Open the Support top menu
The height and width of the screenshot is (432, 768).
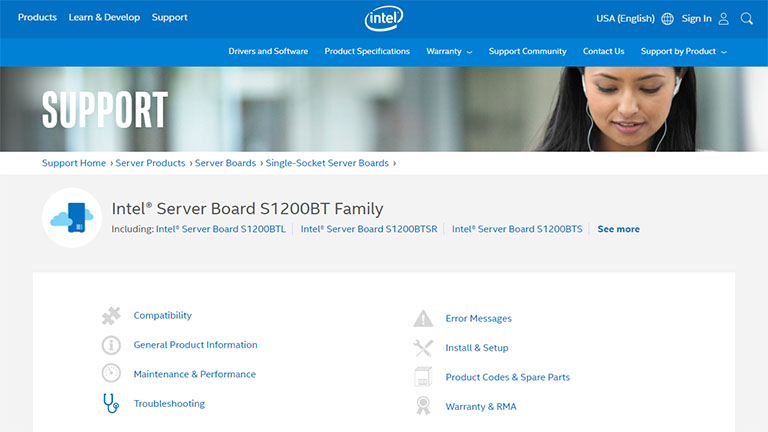(169, 17)
